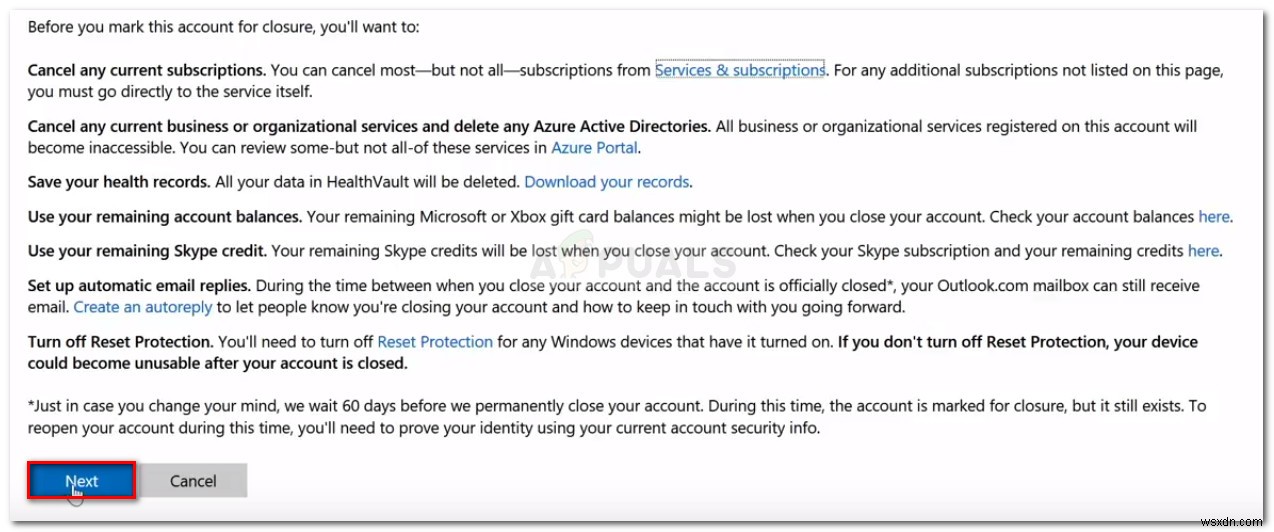Click 'Cancel any current business or organizational services' text
This screenshot has height=532, width=1274.
pyautogui.click(x=369, y=127)
